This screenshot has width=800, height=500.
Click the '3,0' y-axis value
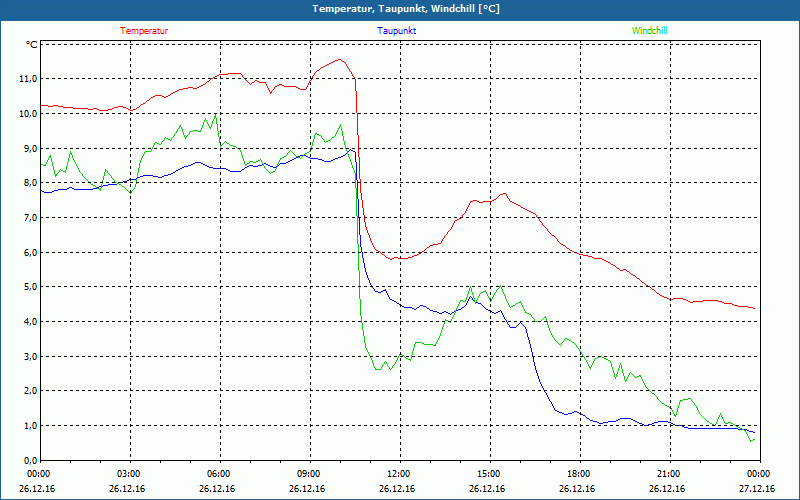coord(31,356)
